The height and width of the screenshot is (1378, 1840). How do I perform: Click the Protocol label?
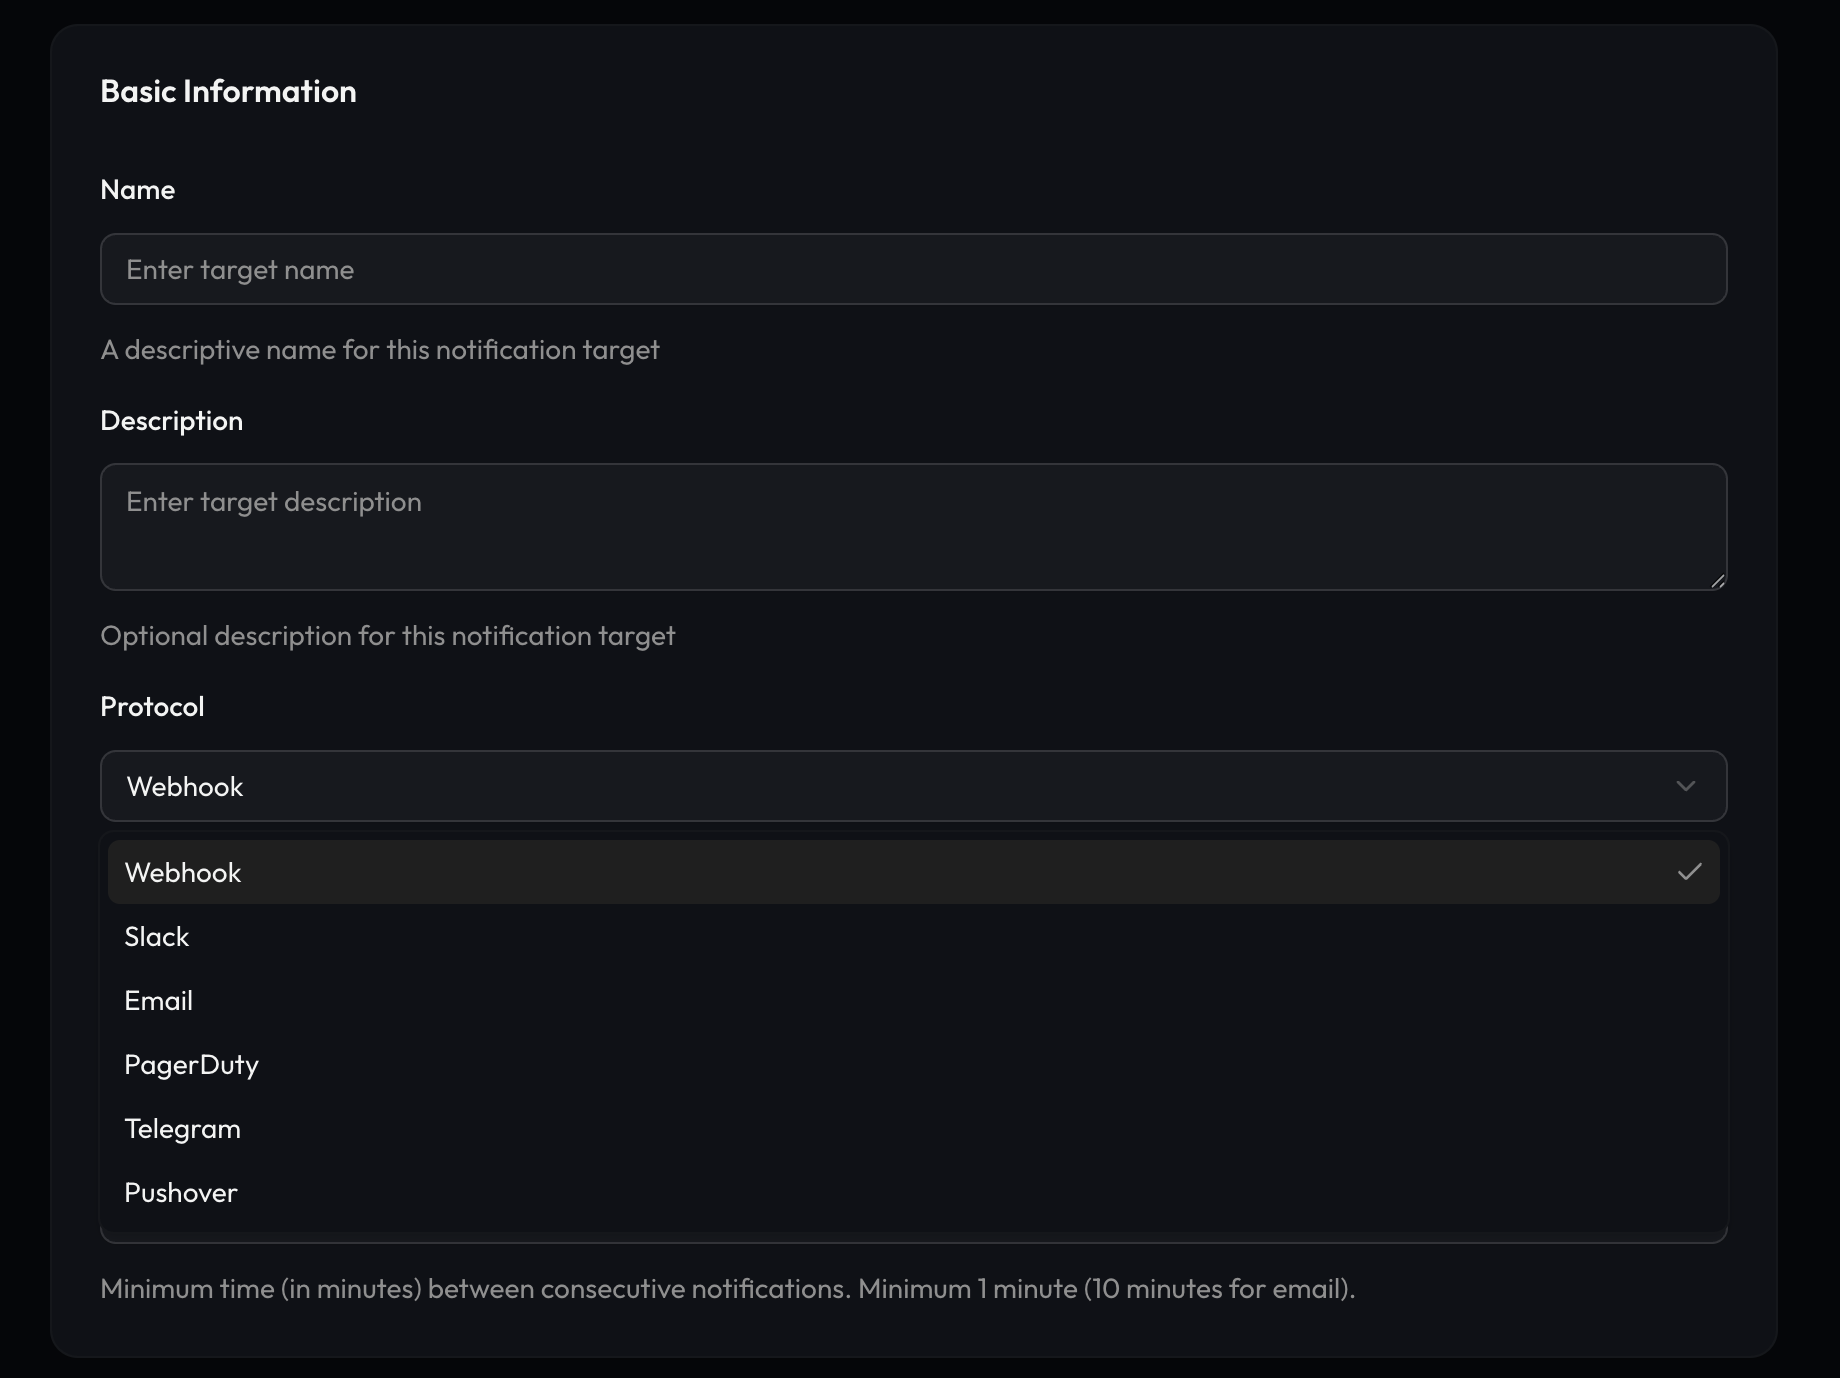tap(152, 706)
